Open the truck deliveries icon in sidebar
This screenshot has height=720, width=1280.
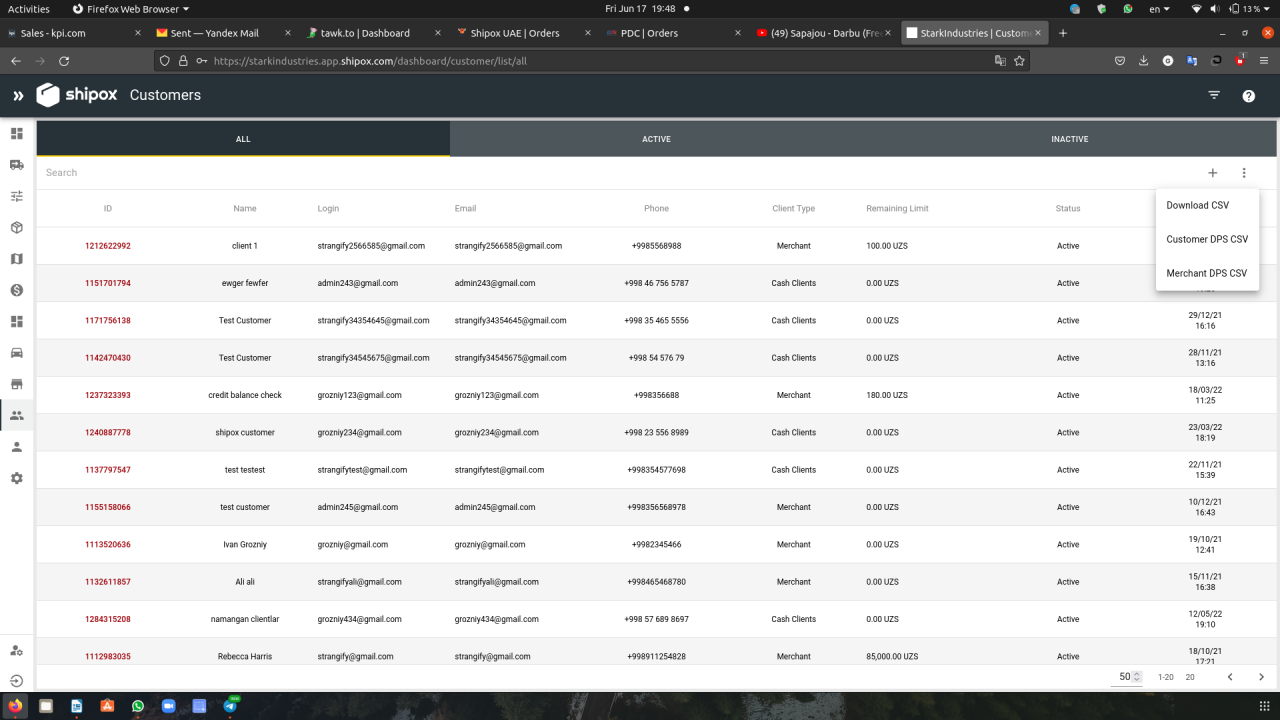17,165
